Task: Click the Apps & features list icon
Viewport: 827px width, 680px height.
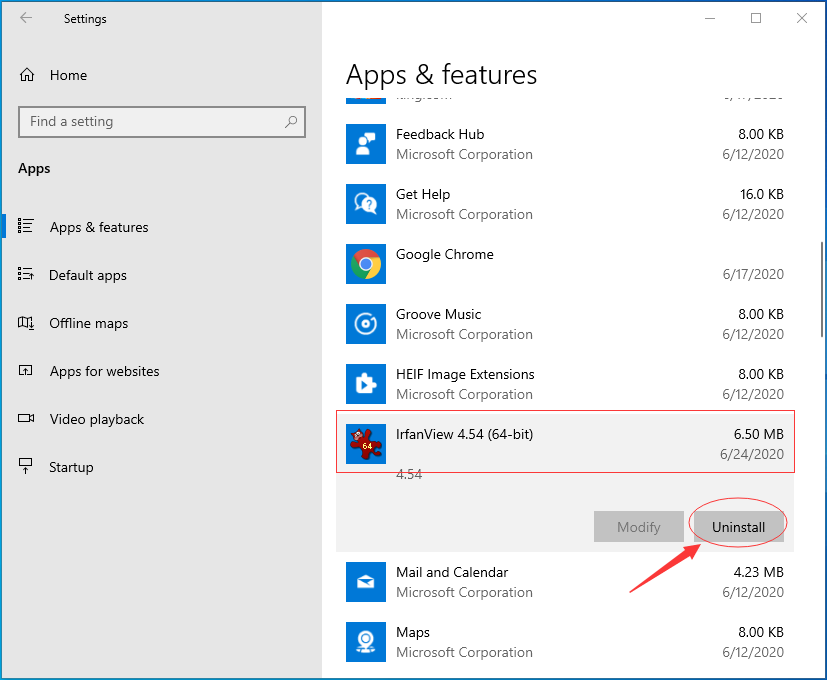Action: 25,226
